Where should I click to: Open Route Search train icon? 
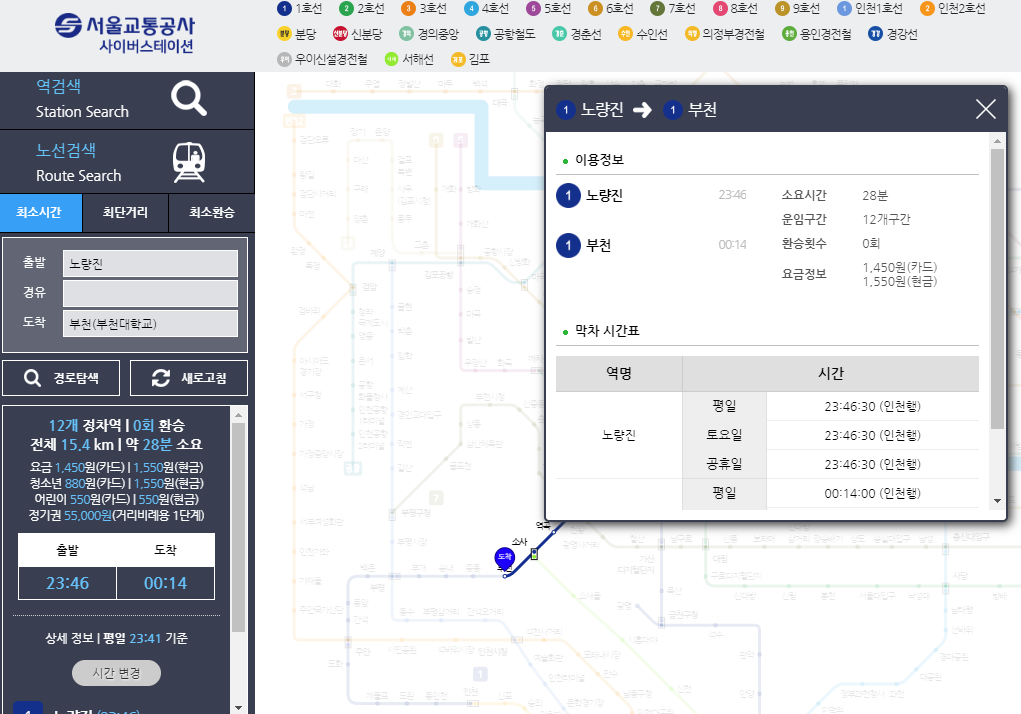189,162
